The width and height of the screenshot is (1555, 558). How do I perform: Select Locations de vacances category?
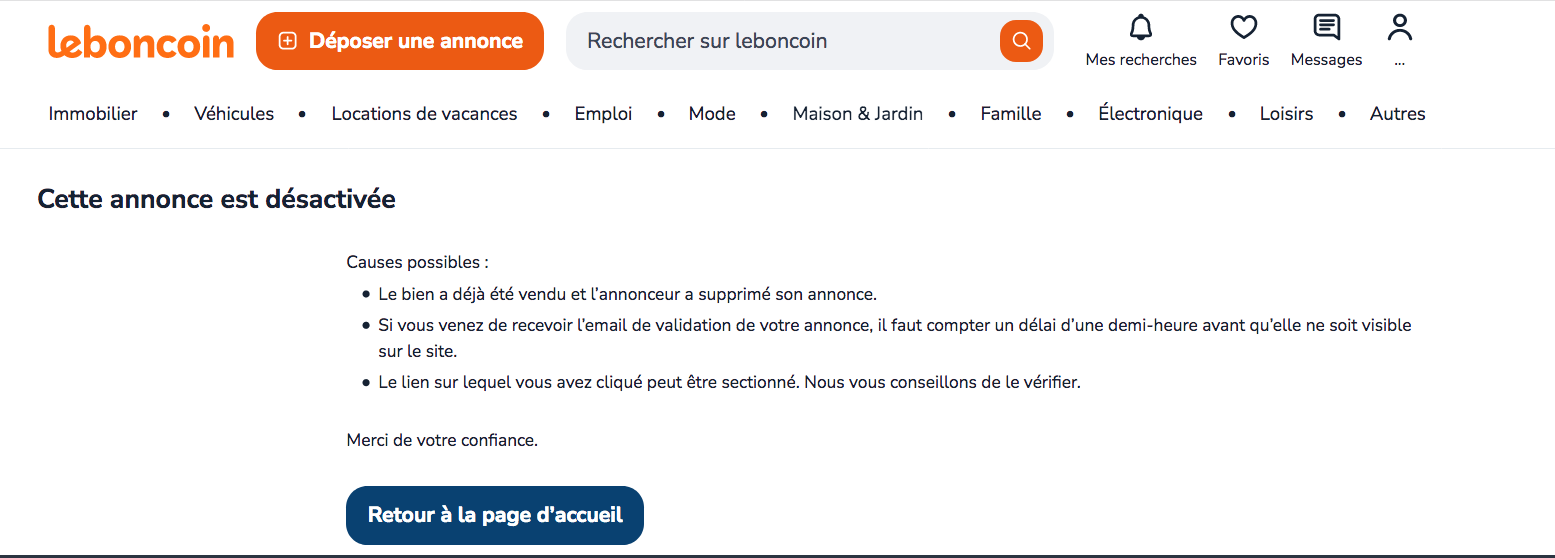pos(424,114)
